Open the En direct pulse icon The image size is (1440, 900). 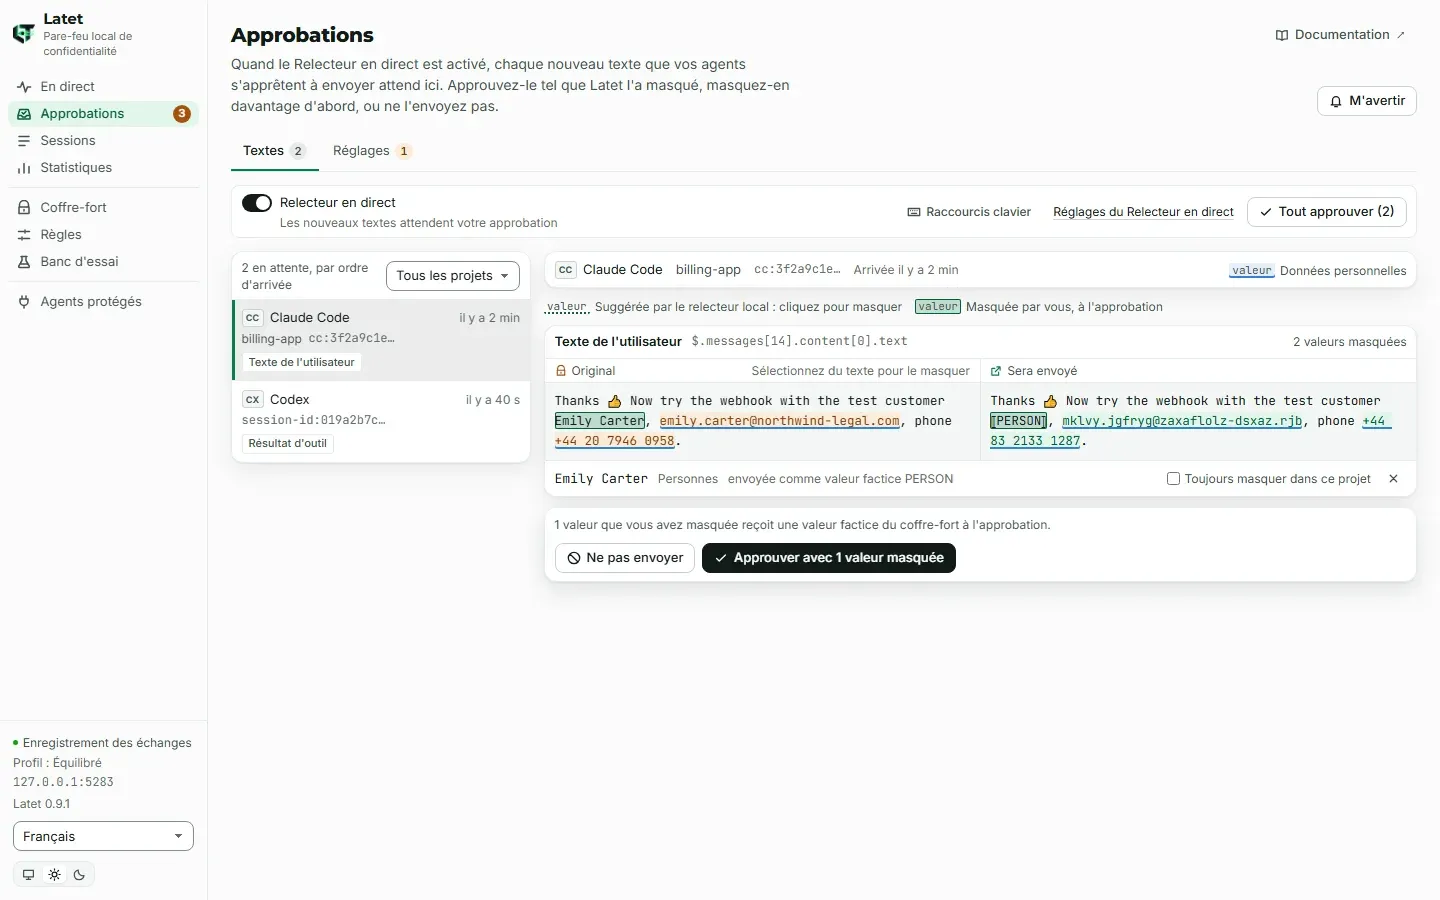(24, 87)
